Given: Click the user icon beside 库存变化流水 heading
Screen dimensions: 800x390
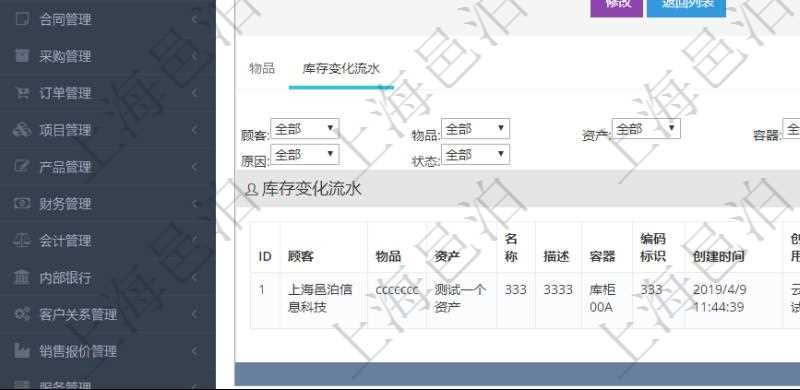Looking at the screenshot, I should [x=251, y=190].
